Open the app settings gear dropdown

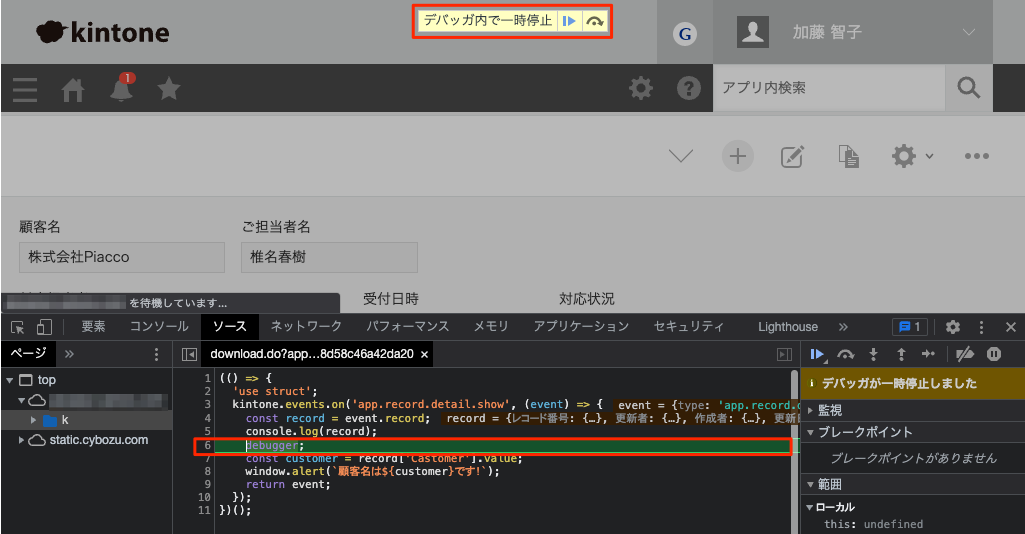pos(912,156)
